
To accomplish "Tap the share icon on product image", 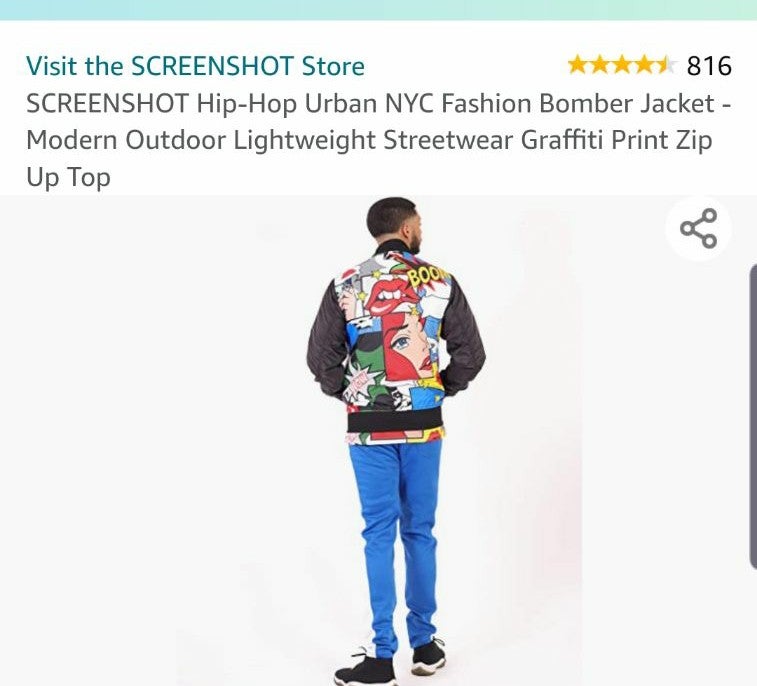I will 699,228.
